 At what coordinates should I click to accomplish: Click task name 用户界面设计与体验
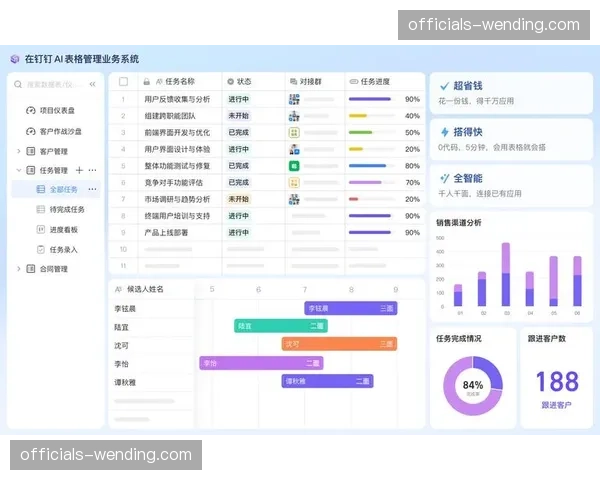click(177, 149)
